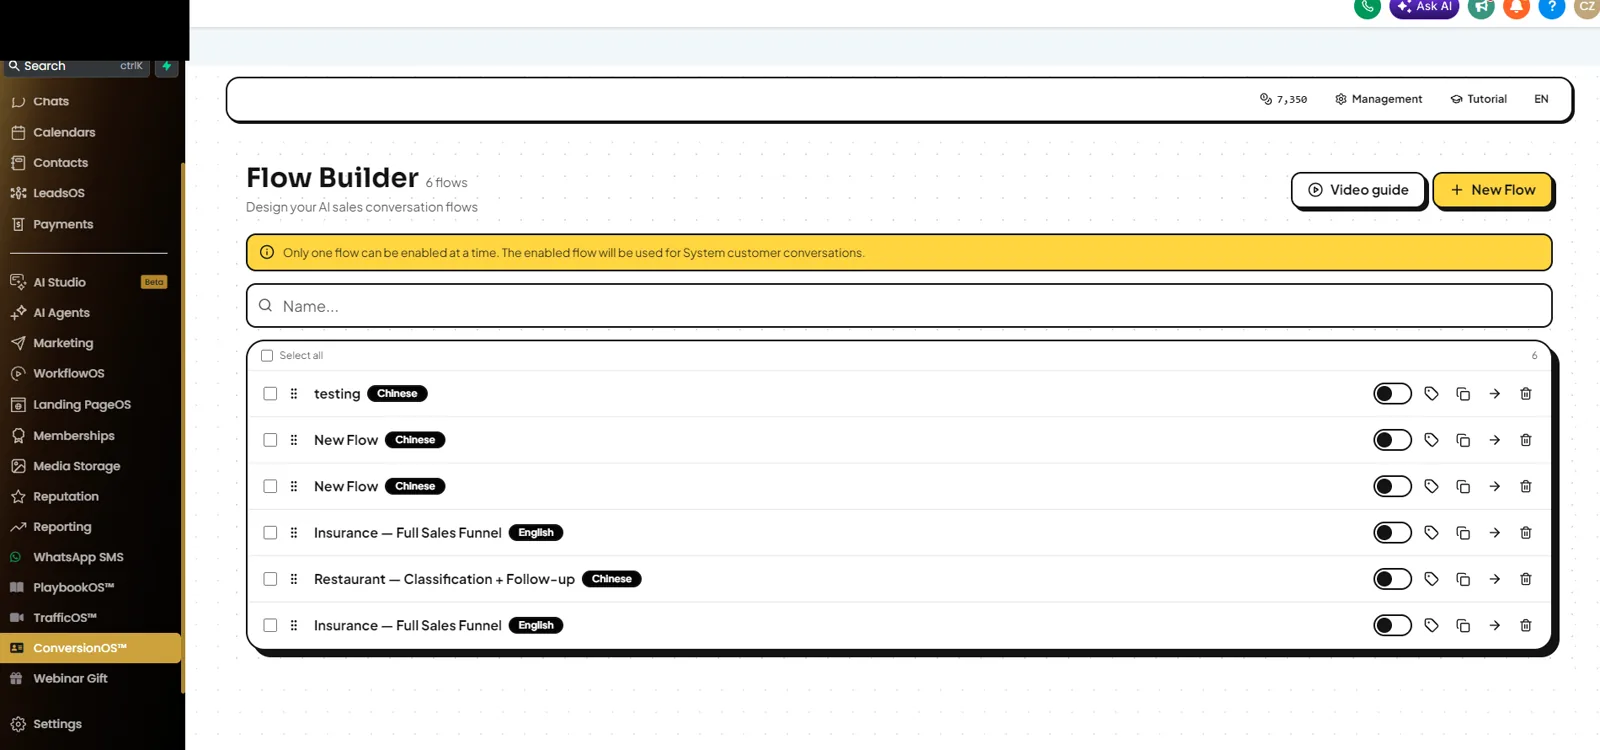Image resolution: width=1600 pixels, height=750 pixels.
Task: Open the Ask AI assistant button
Action: click(x=1424, y=7)
